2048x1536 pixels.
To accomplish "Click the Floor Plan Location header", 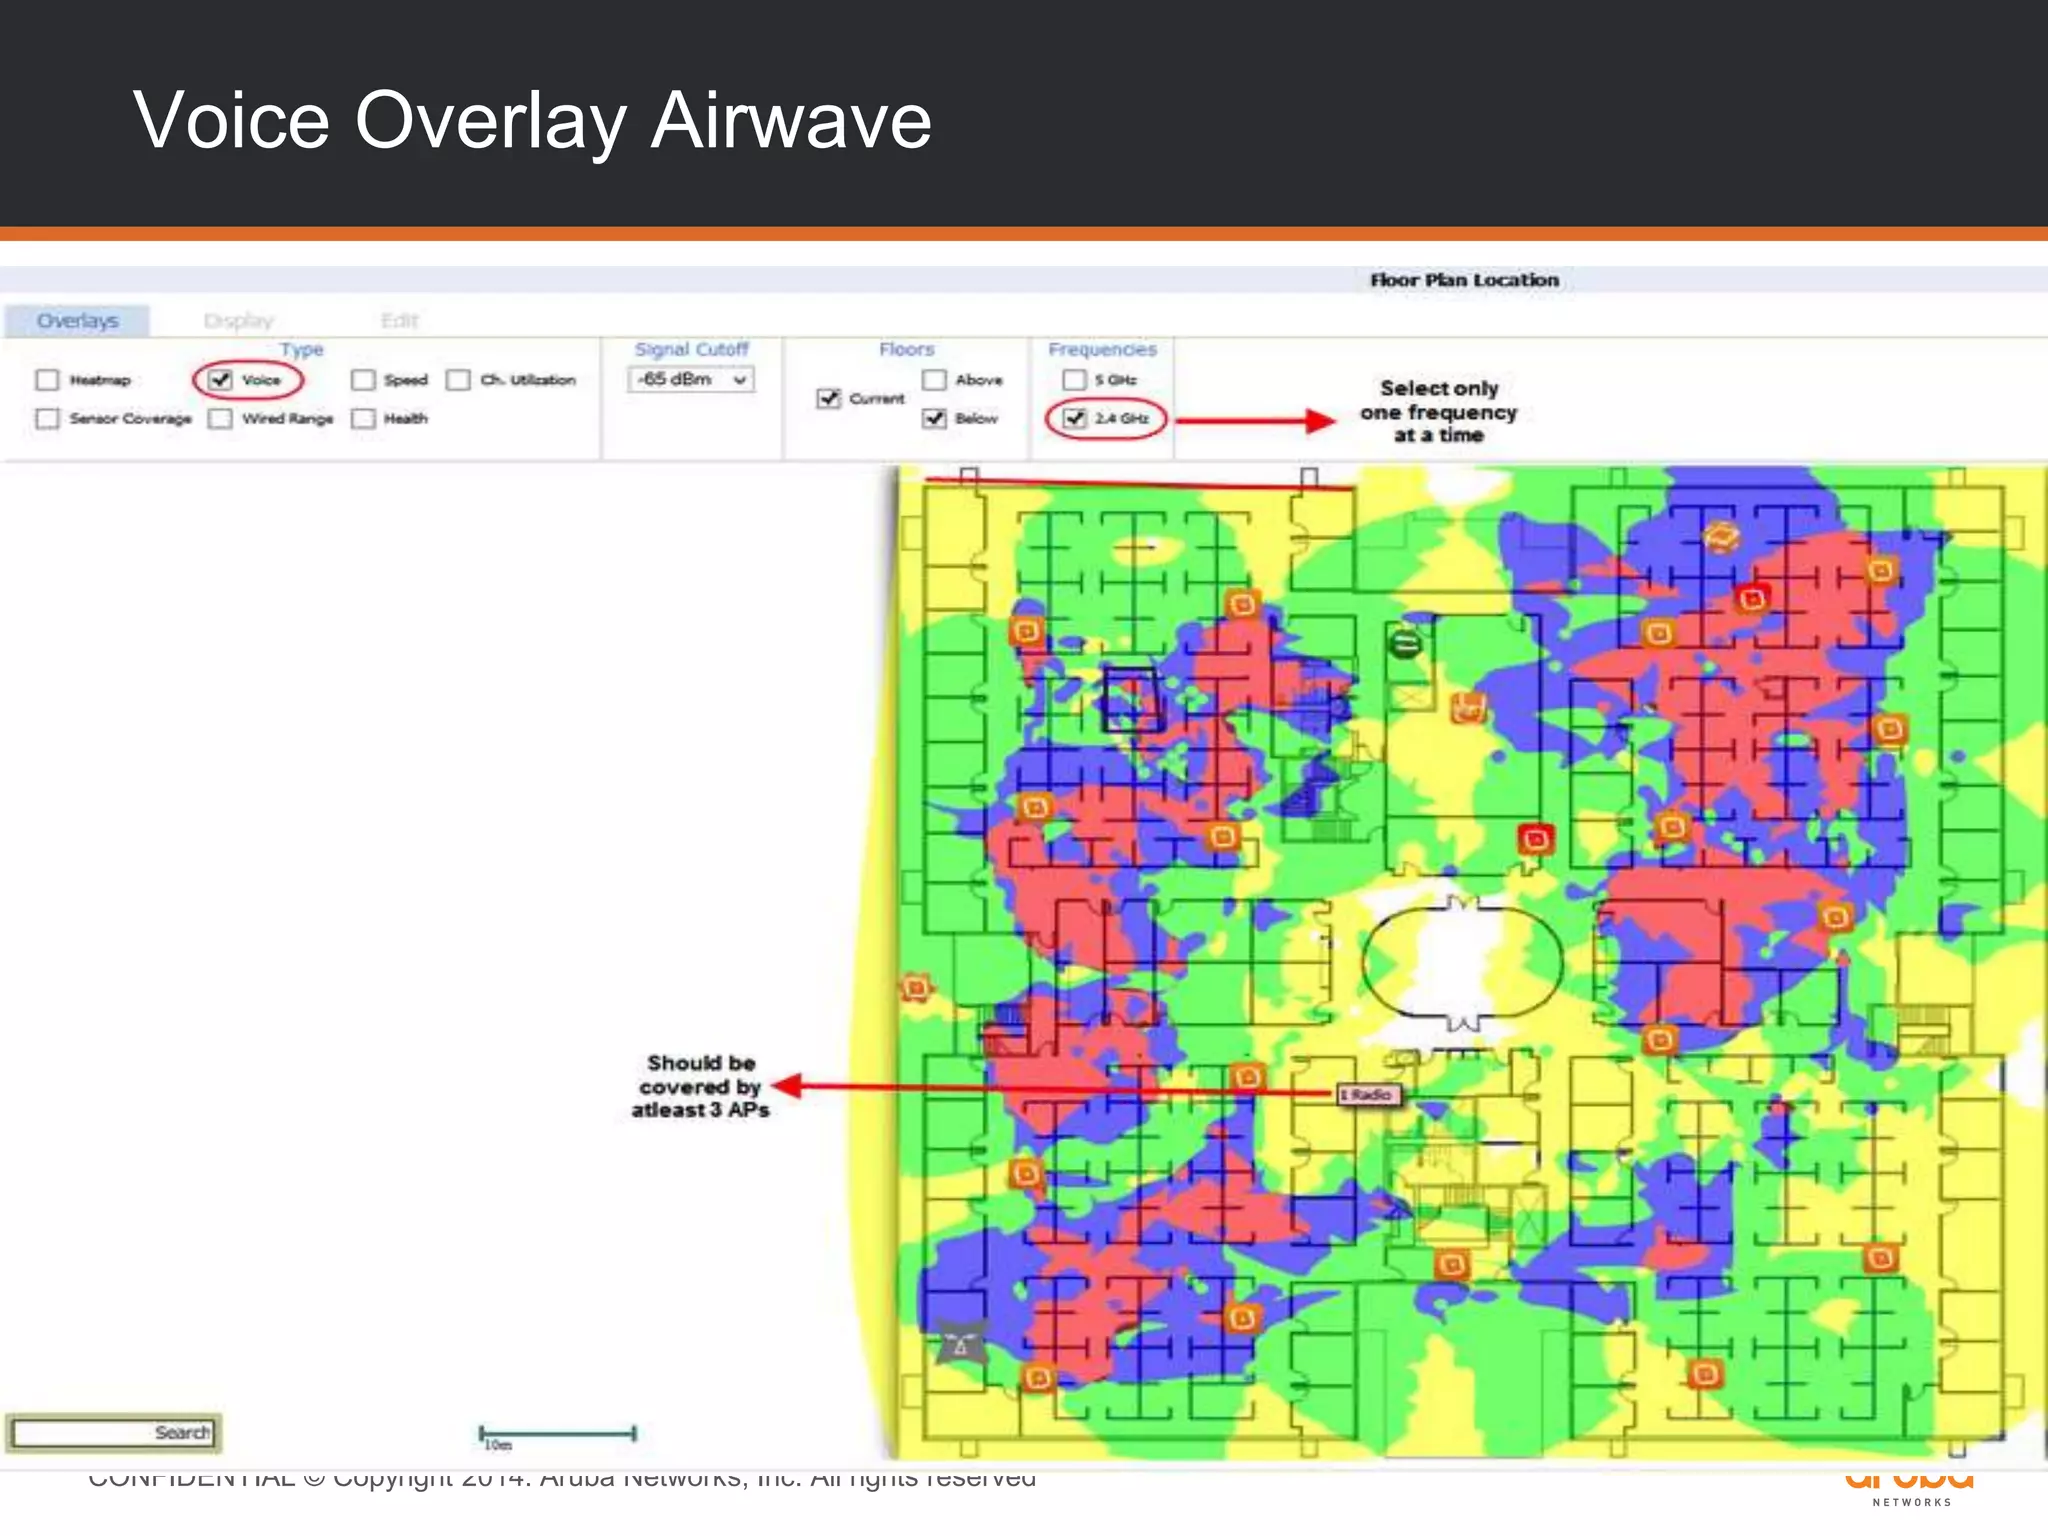I will click(x=1464, y=280).
